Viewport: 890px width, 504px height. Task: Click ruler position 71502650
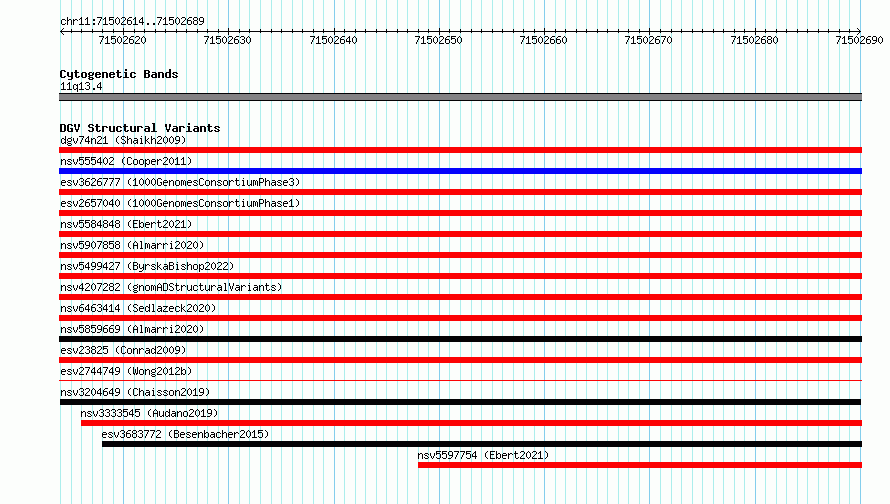click(438, 40)
